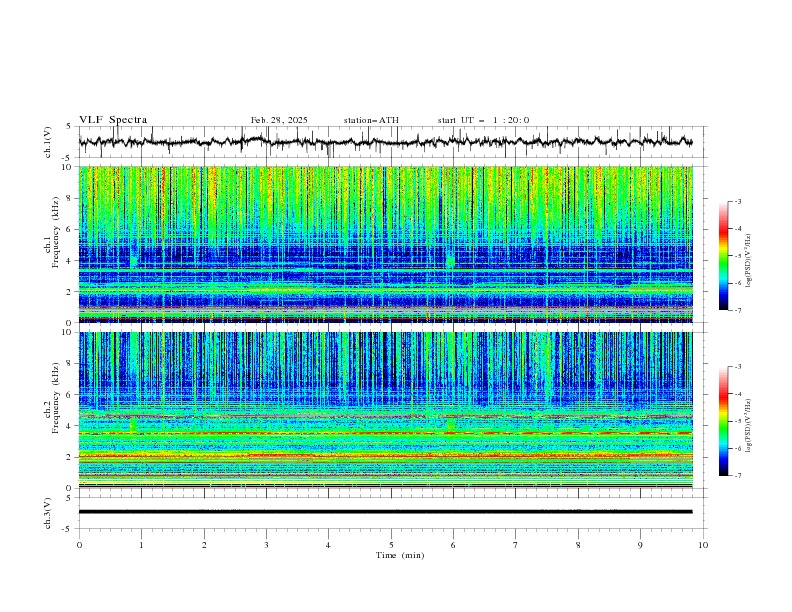Click the 'Time (min)' axis label

click(400, 555)
